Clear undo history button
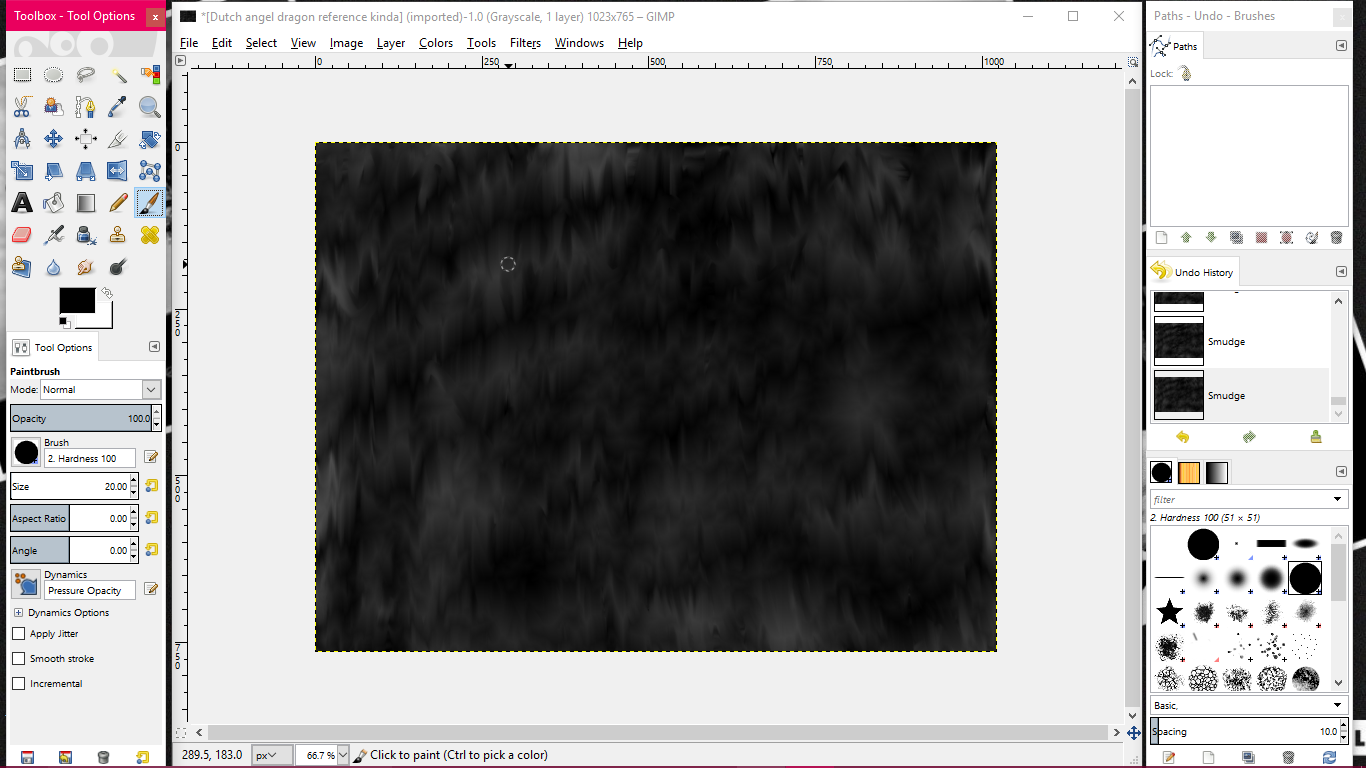Viewport: 1366px width, 768px height. [1315, 437]
